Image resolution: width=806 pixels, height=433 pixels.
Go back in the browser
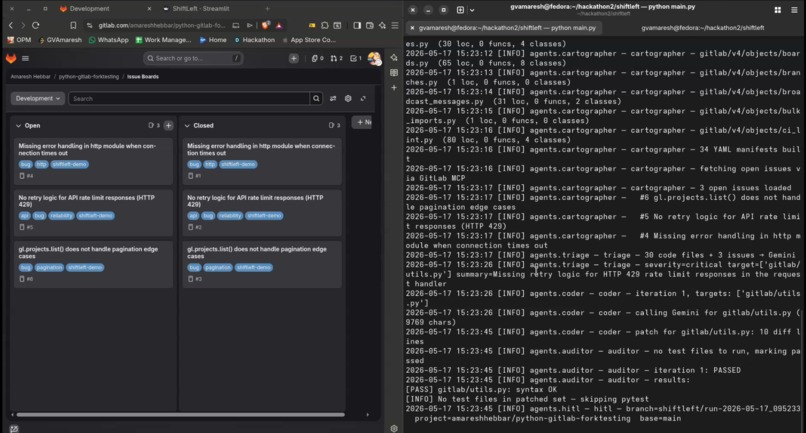(x=11, y=25)
